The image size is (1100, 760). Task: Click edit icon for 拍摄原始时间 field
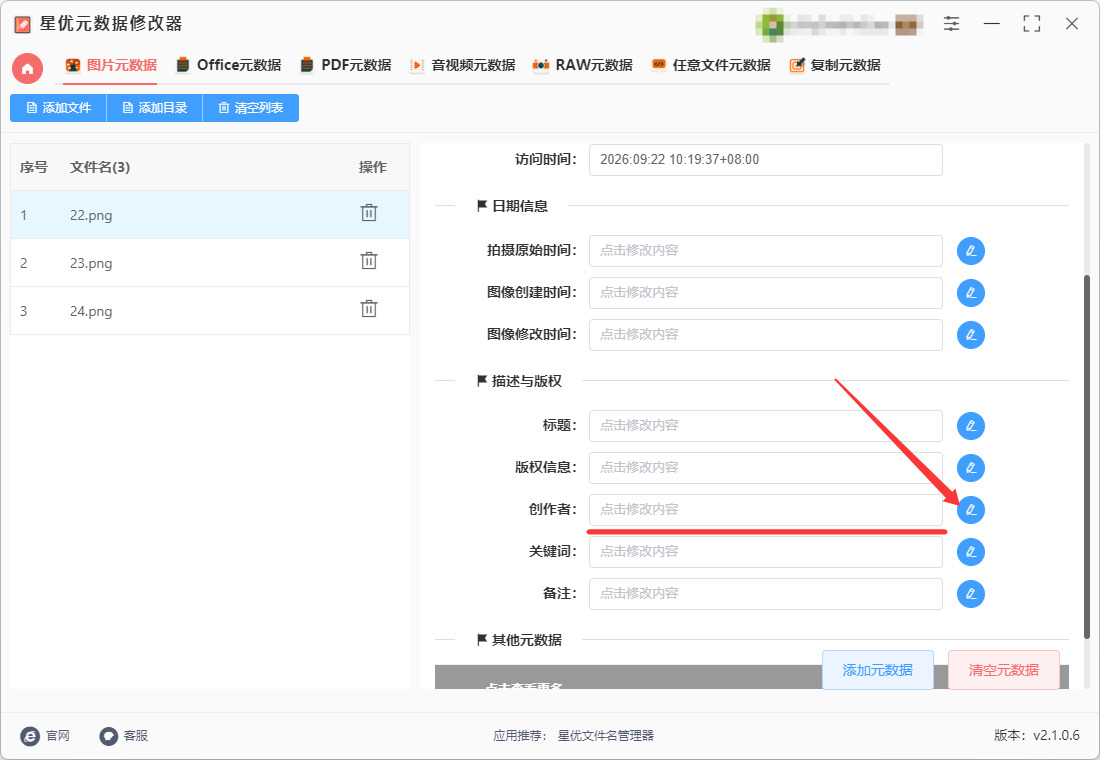click(971, 251)
